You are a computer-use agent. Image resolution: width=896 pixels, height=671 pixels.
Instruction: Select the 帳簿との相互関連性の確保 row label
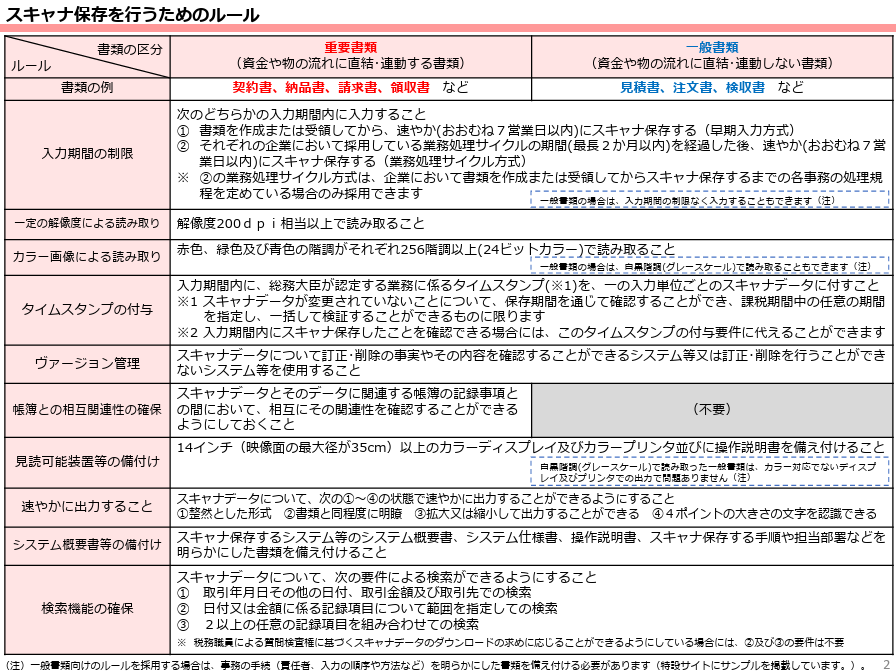(88, 410)
